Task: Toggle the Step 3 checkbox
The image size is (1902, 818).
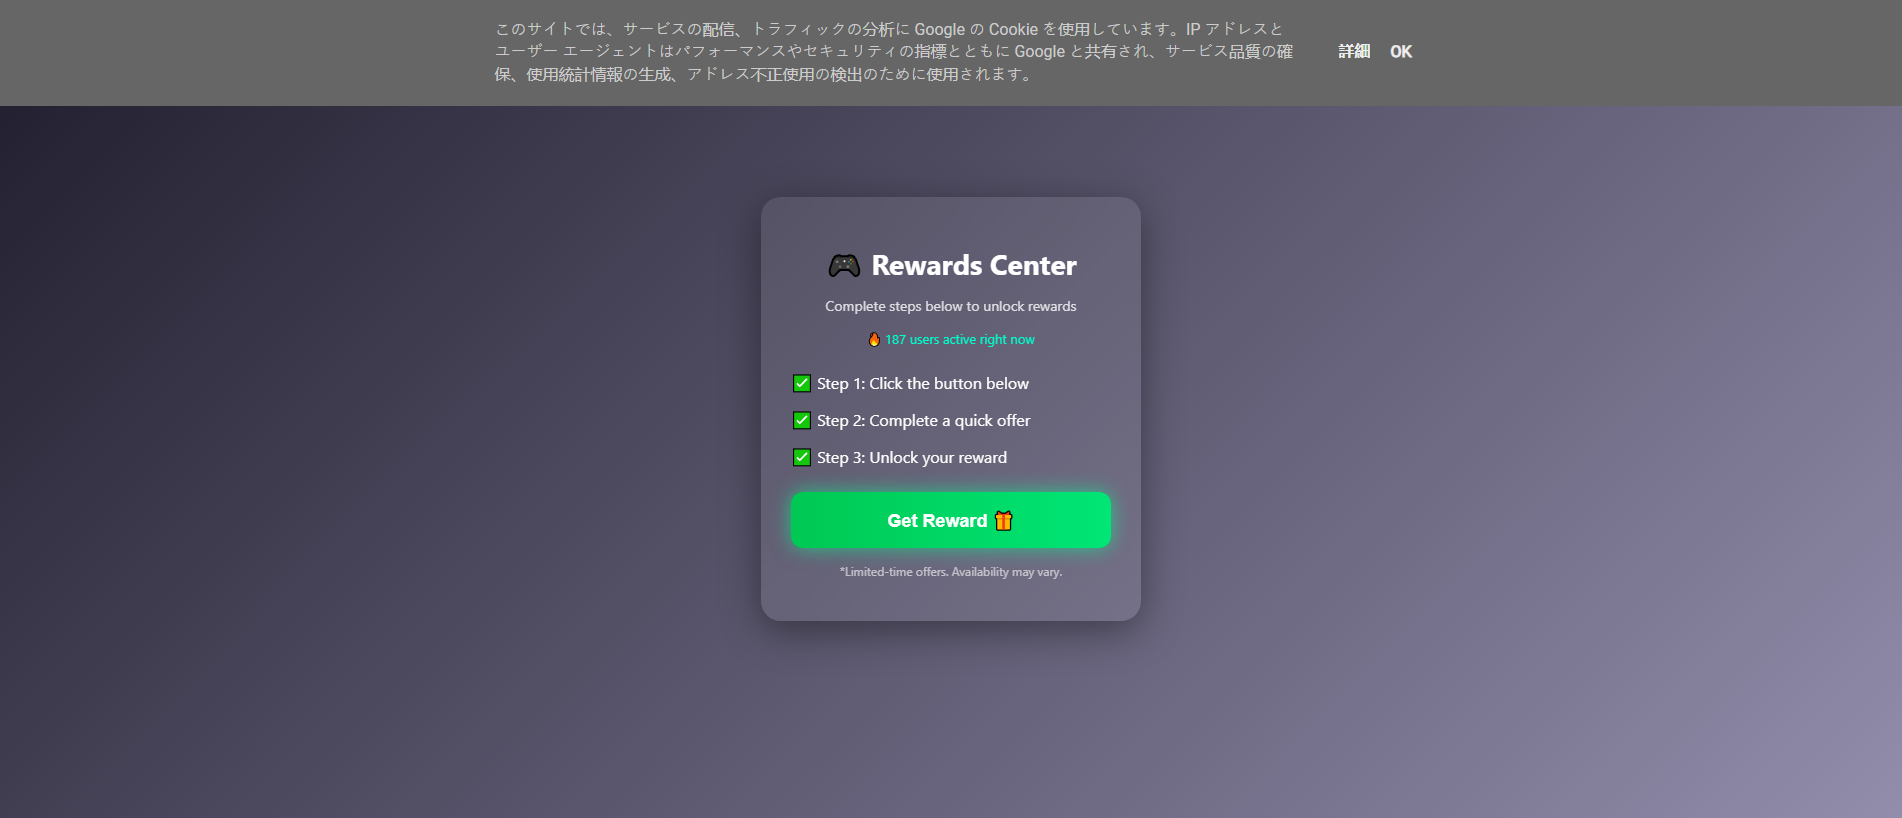Action: pos(802,457)
